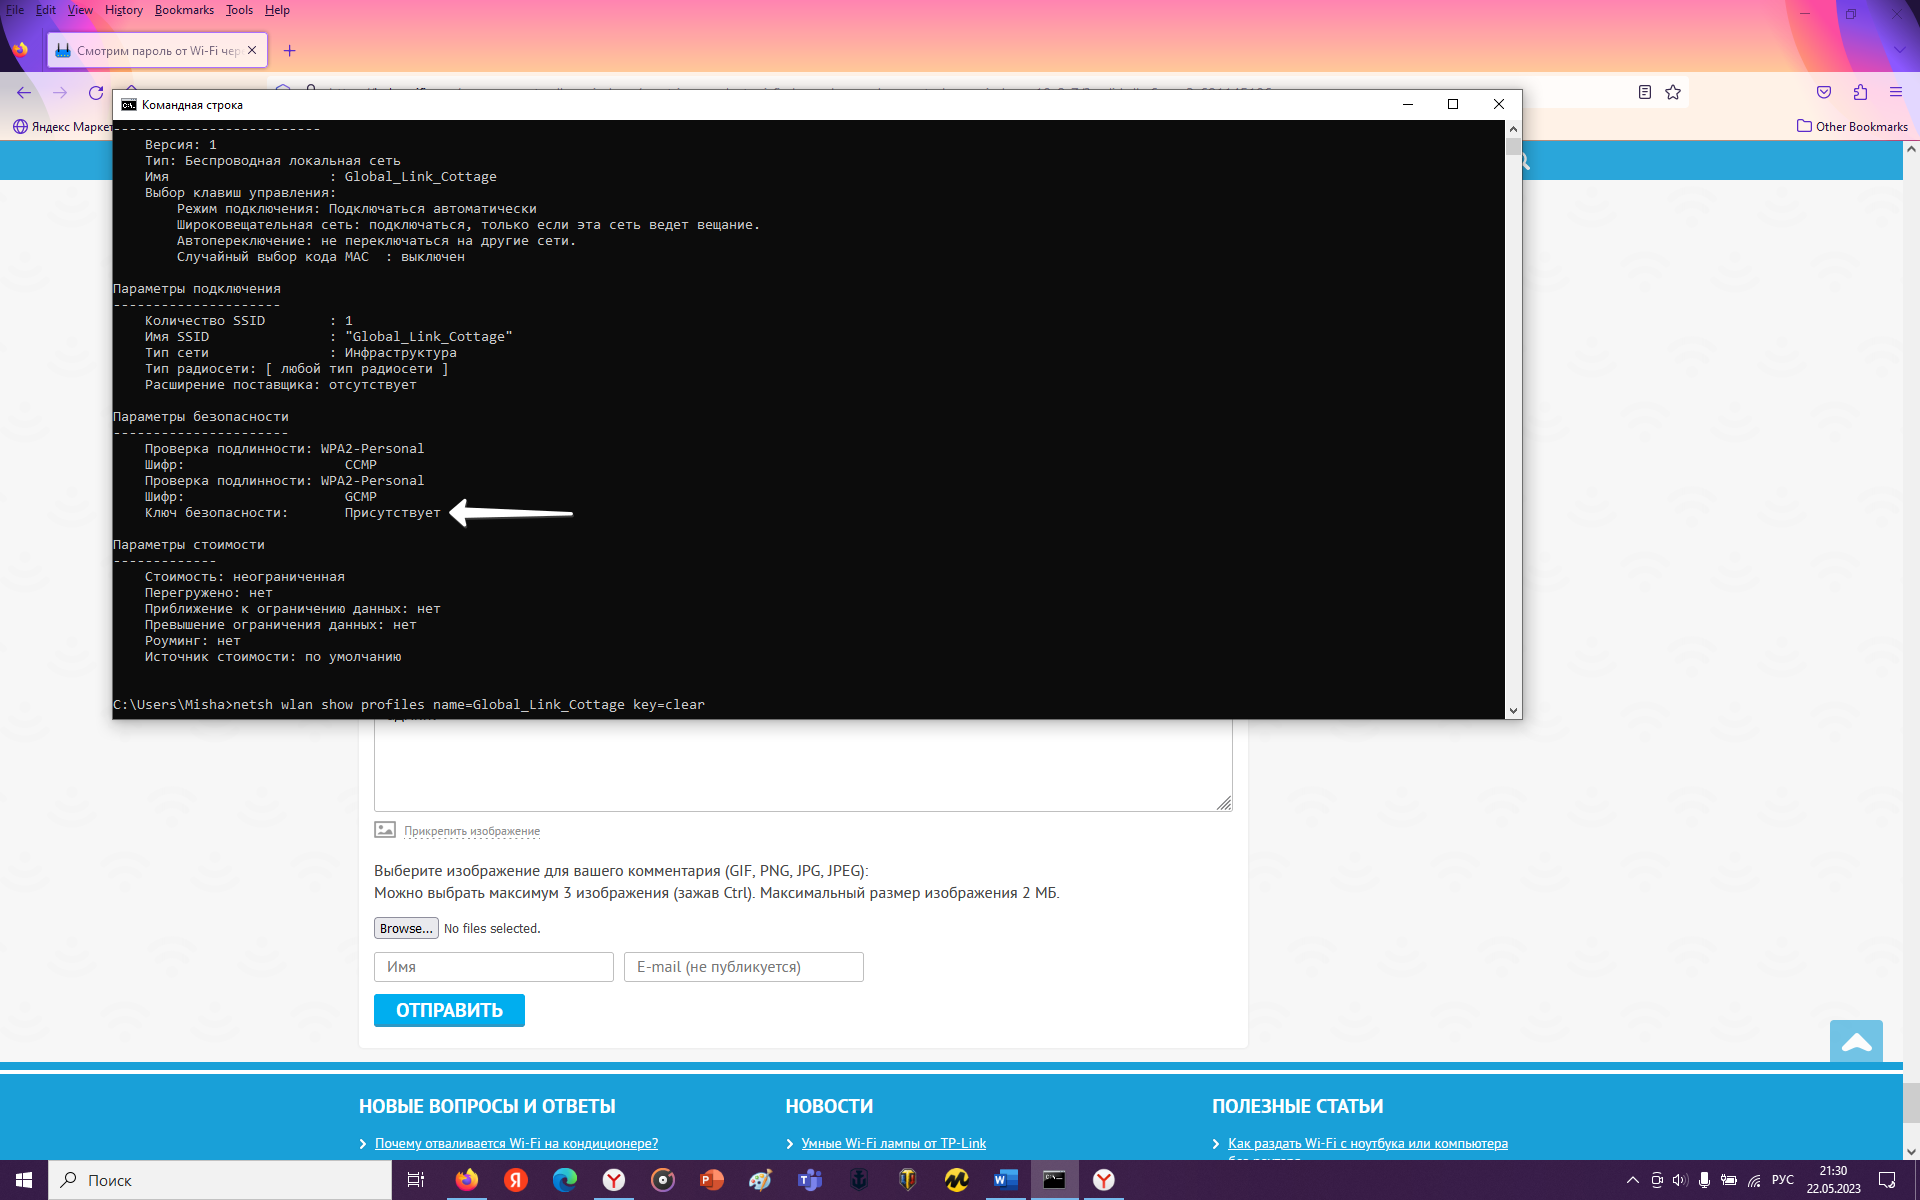Open Wi-Fi network settings in system tray

coord(1754,1180)
